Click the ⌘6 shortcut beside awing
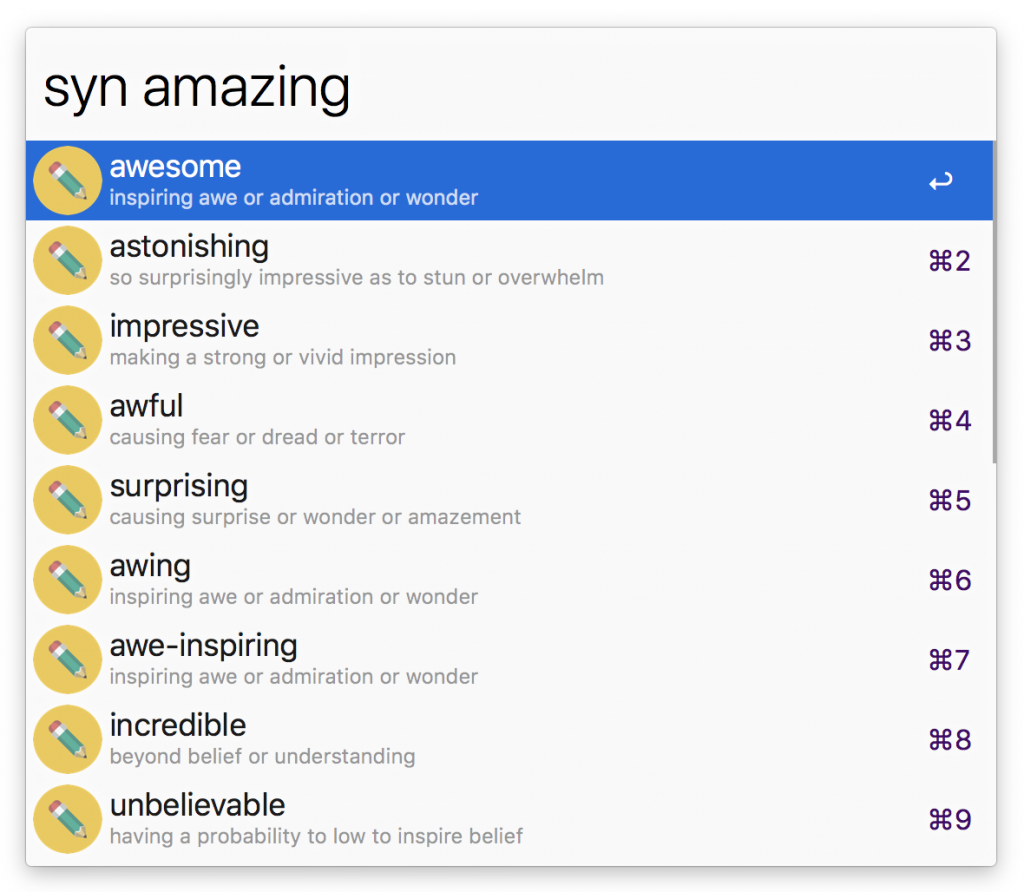 (x=949, y=580)
